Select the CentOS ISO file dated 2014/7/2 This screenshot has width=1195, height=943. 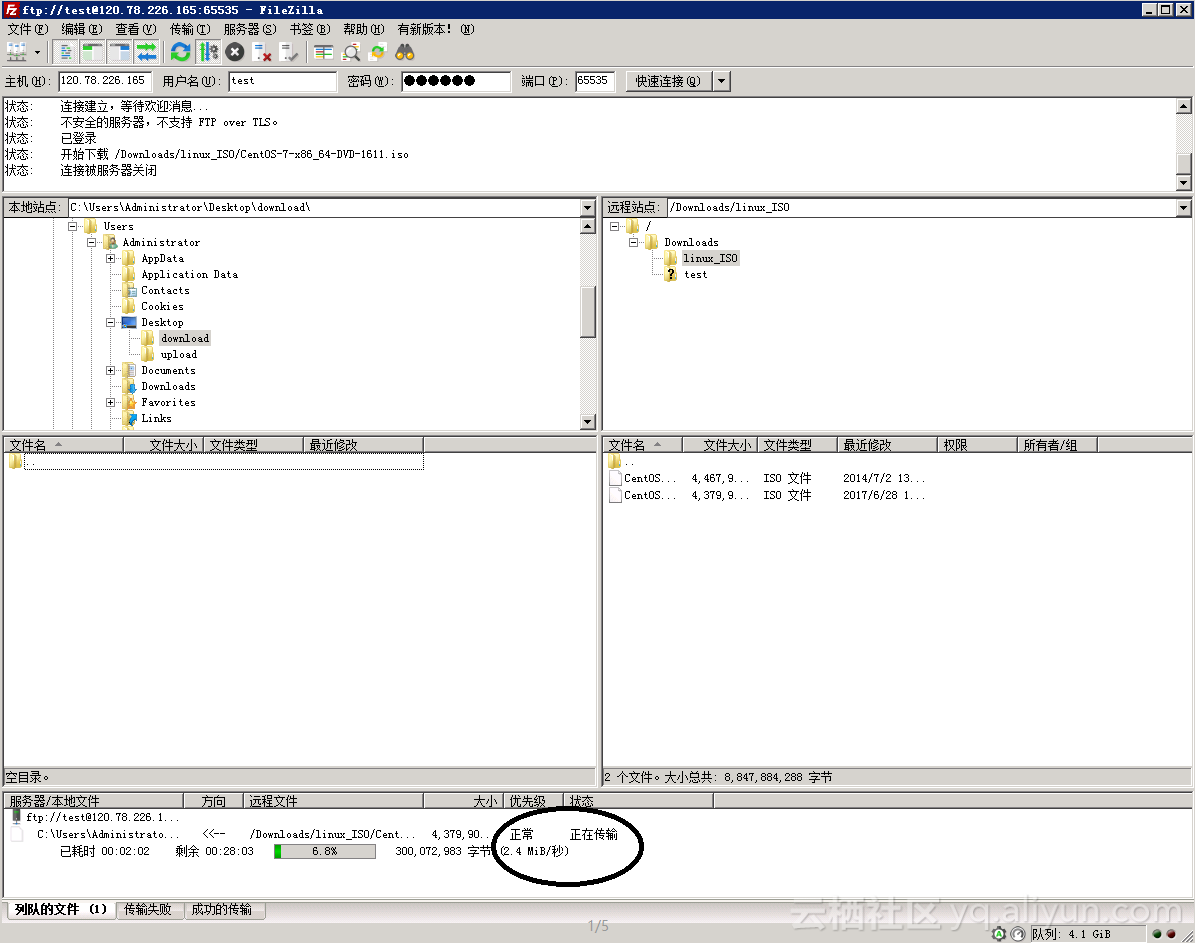pyautogui.click(x=767, y=479)
